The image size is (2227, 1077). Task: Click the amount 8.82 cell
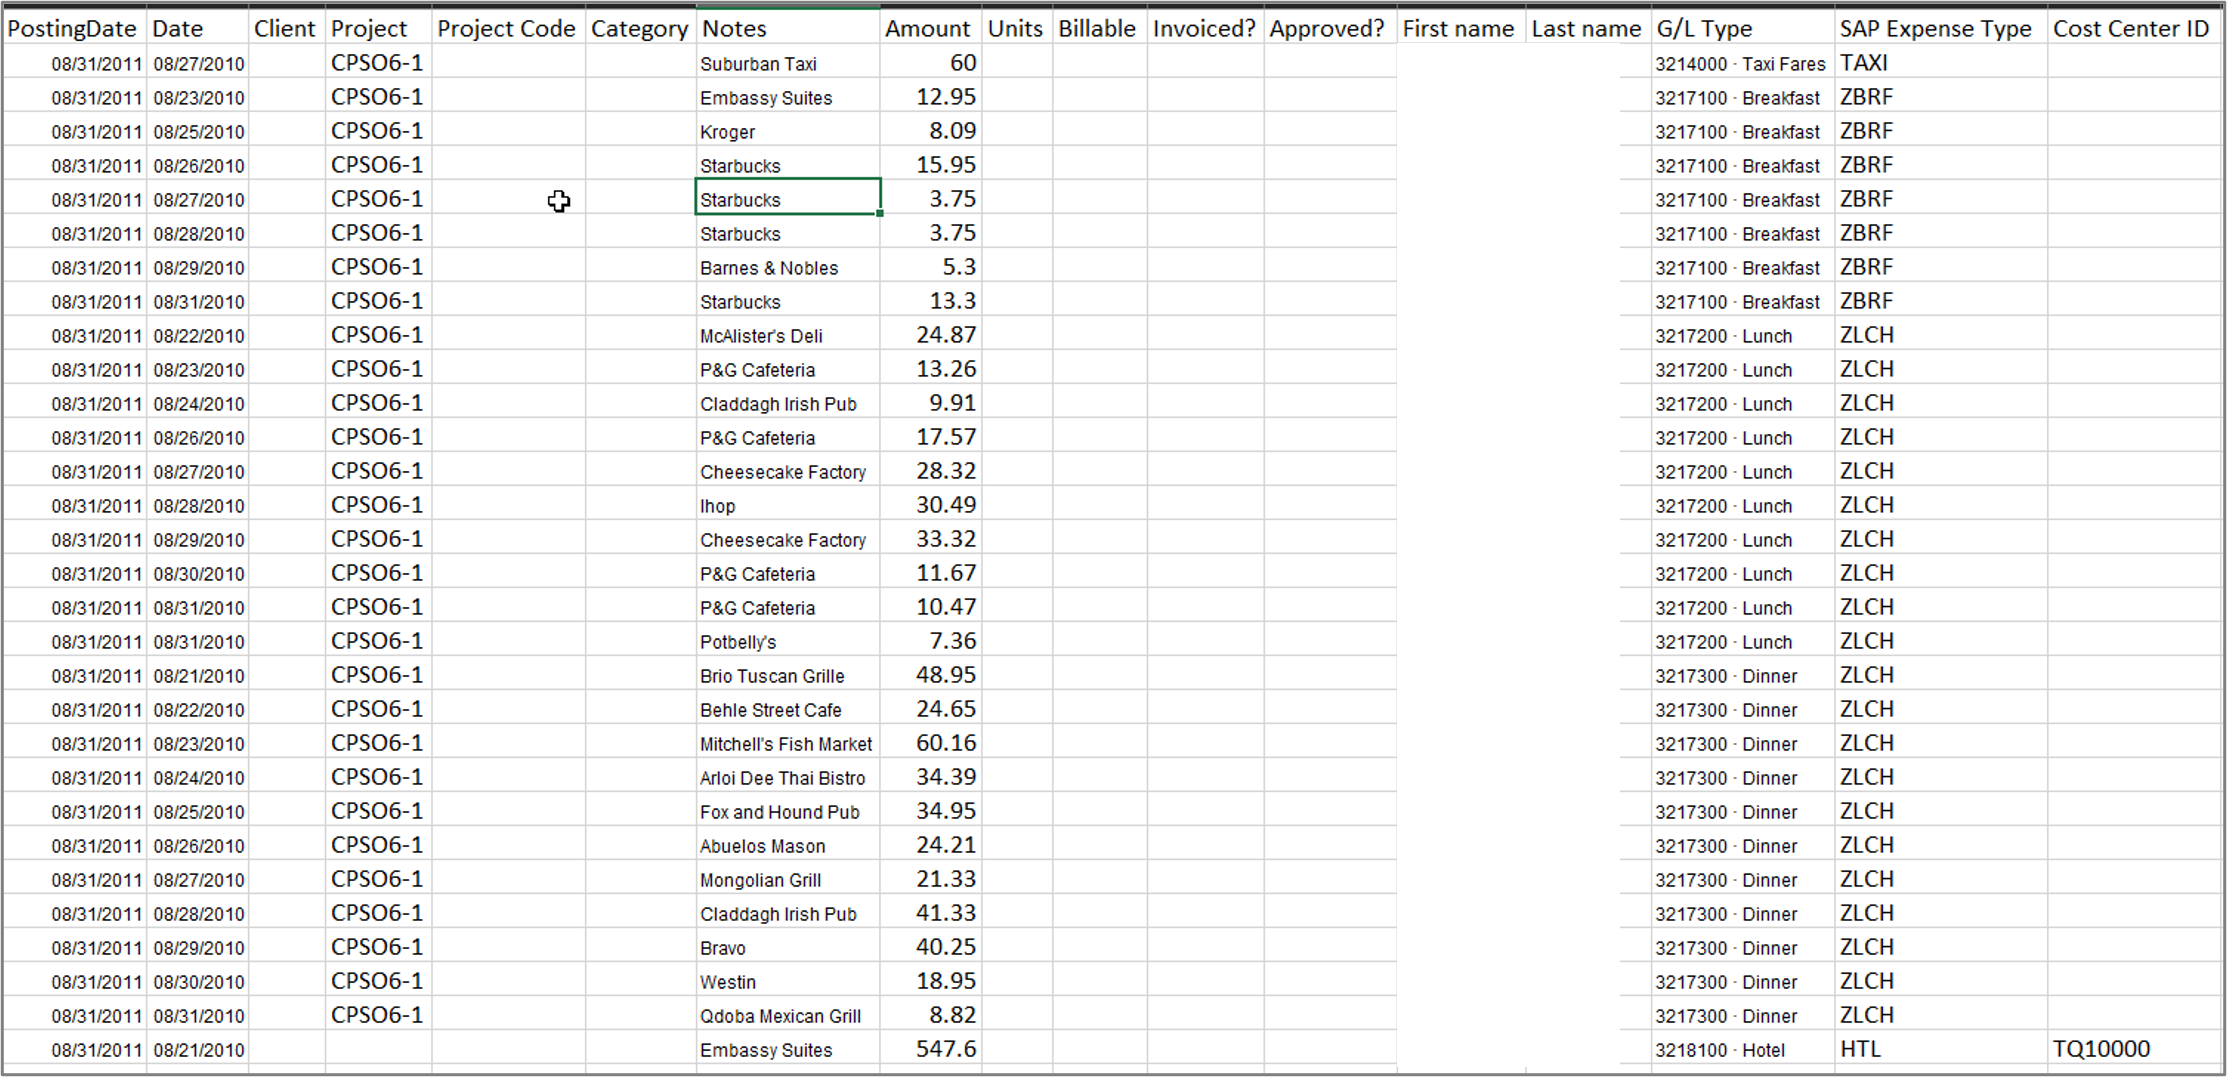(x=931, y=1015)
